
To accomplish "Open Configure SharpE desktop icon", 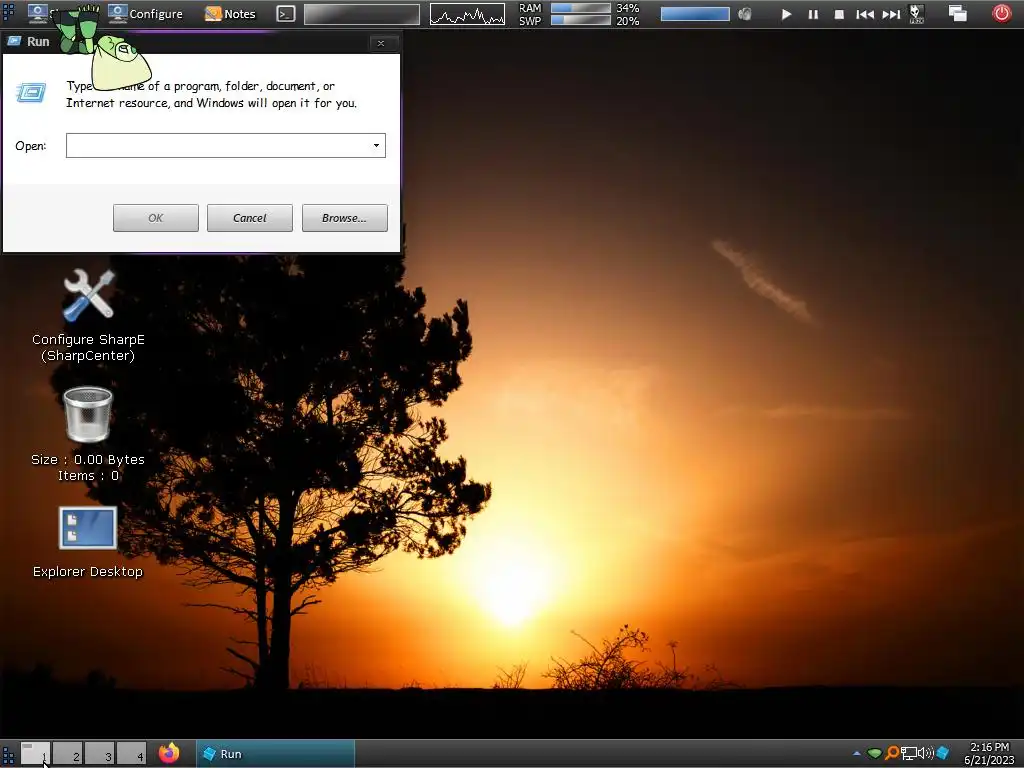I will [88, 315].
